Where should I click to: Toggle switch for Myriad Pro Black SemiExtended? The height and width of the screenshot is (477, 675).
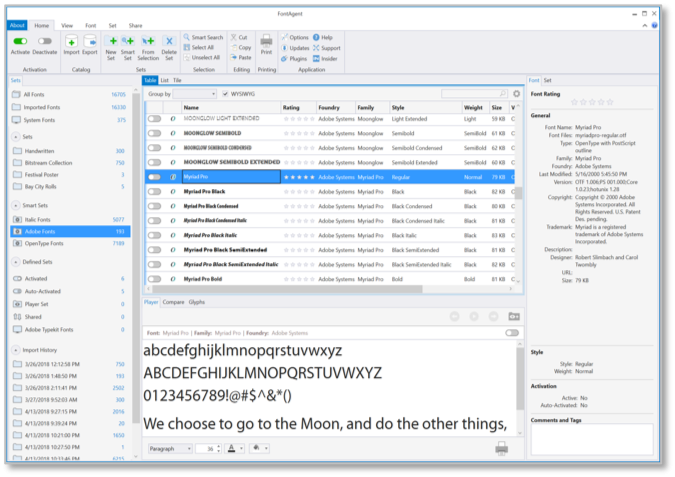(155, 250)
